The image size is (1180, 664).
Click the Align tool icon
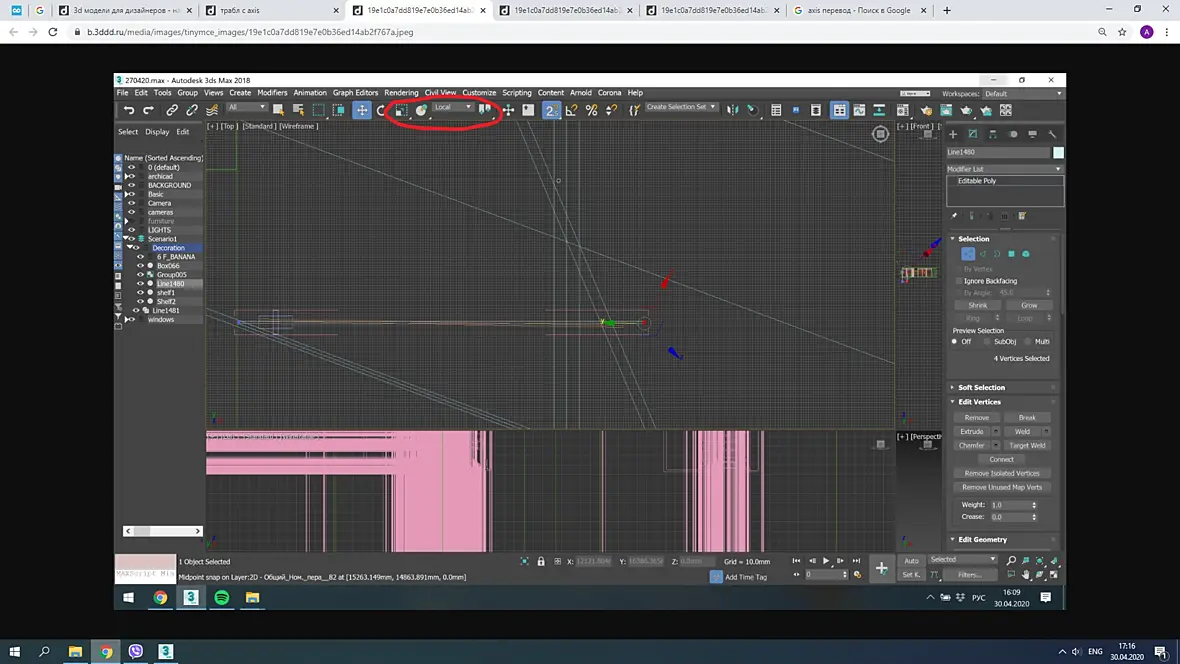(753, 111)
